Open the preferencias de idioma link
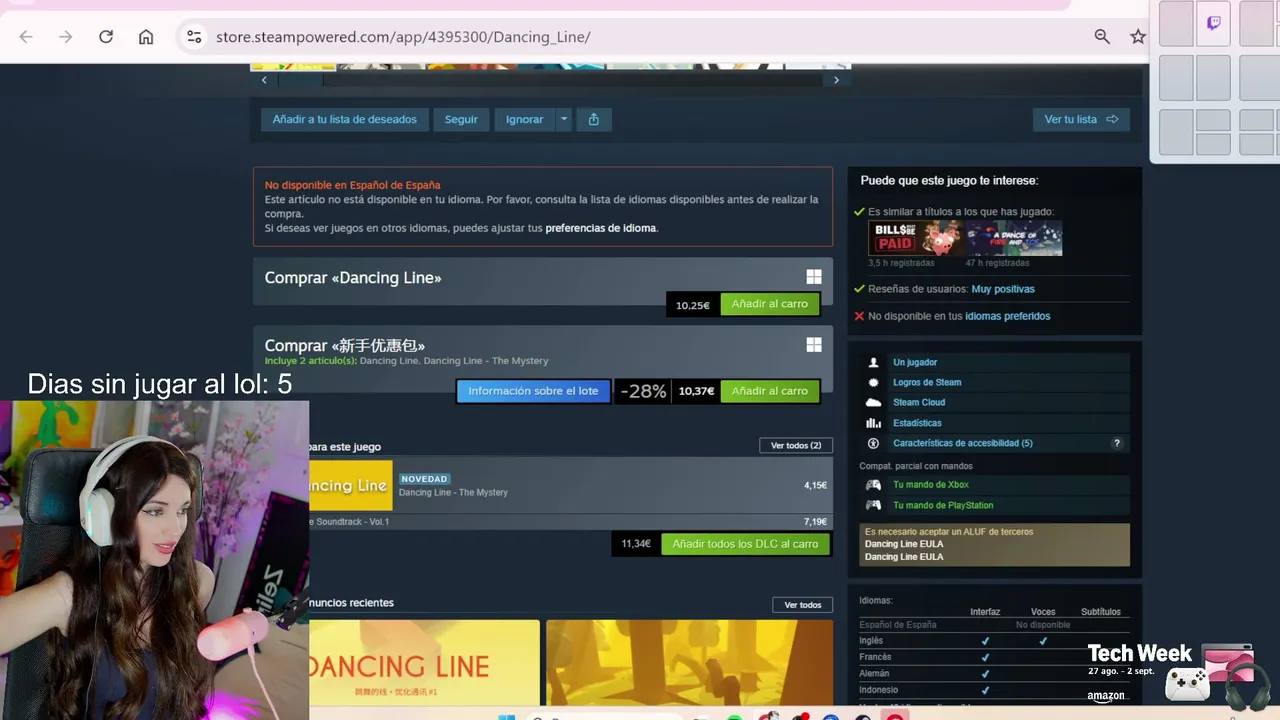This screenshot has height=720, width=1280. (601, 228)
